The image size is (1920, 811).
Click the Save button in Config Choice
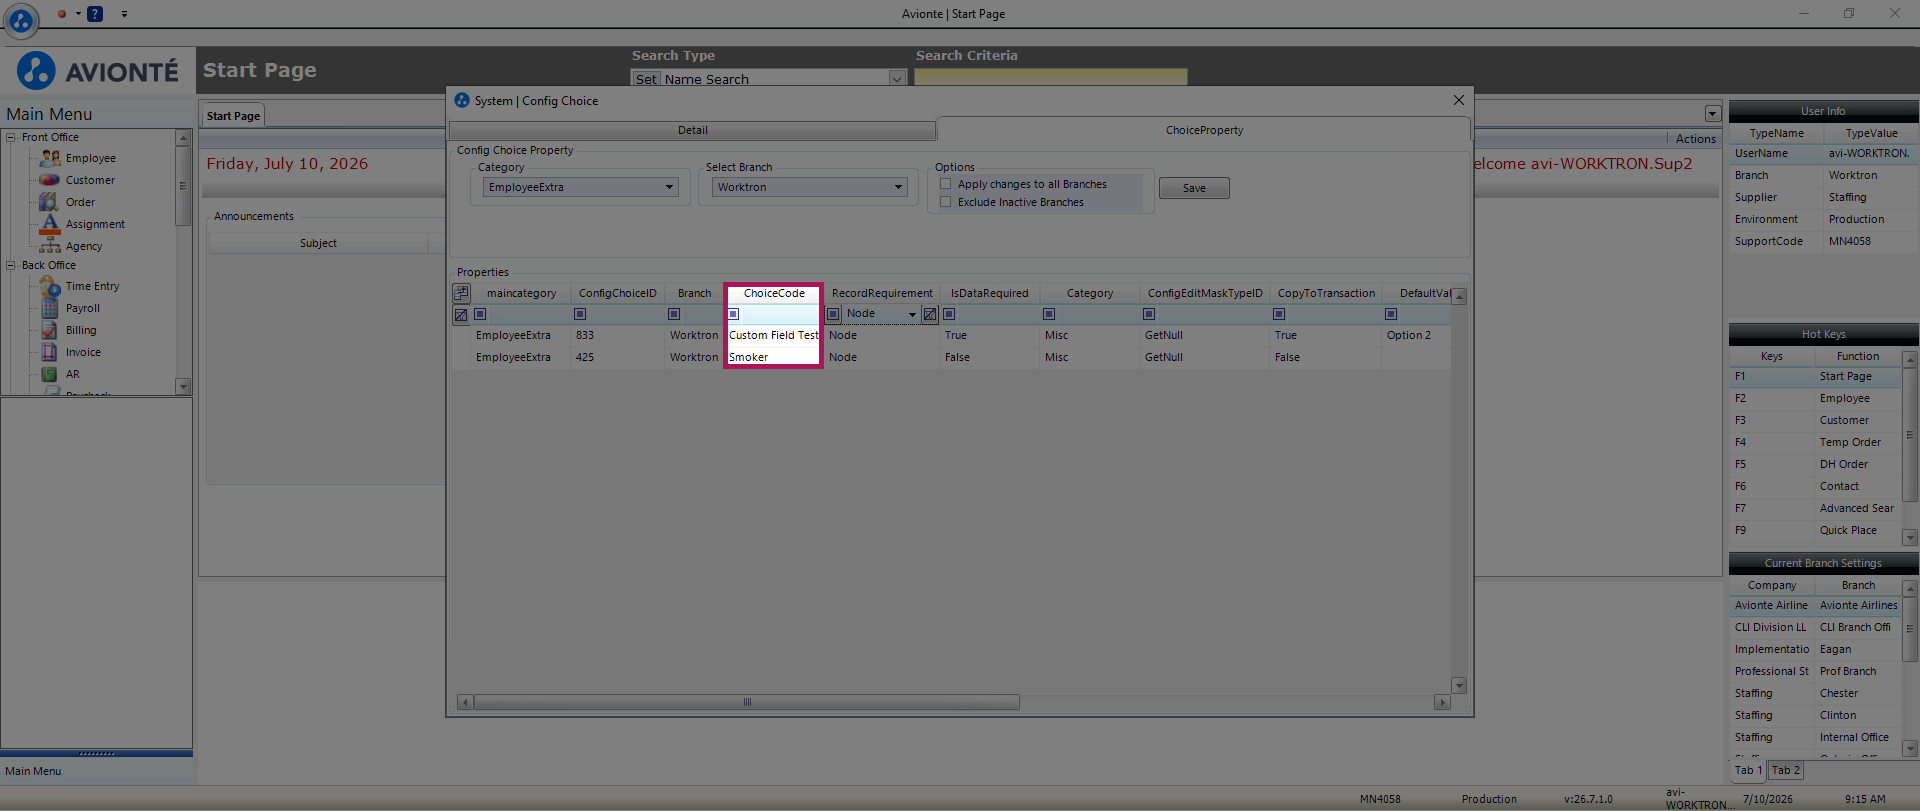point(1194,188)
